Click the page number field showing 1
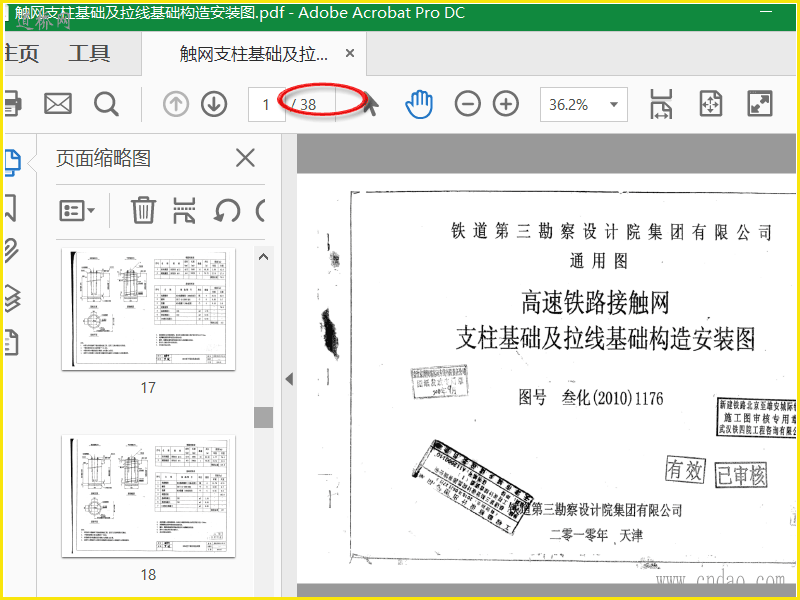The image size is (800, 600). pyautogui.click(x=266, y=105)
